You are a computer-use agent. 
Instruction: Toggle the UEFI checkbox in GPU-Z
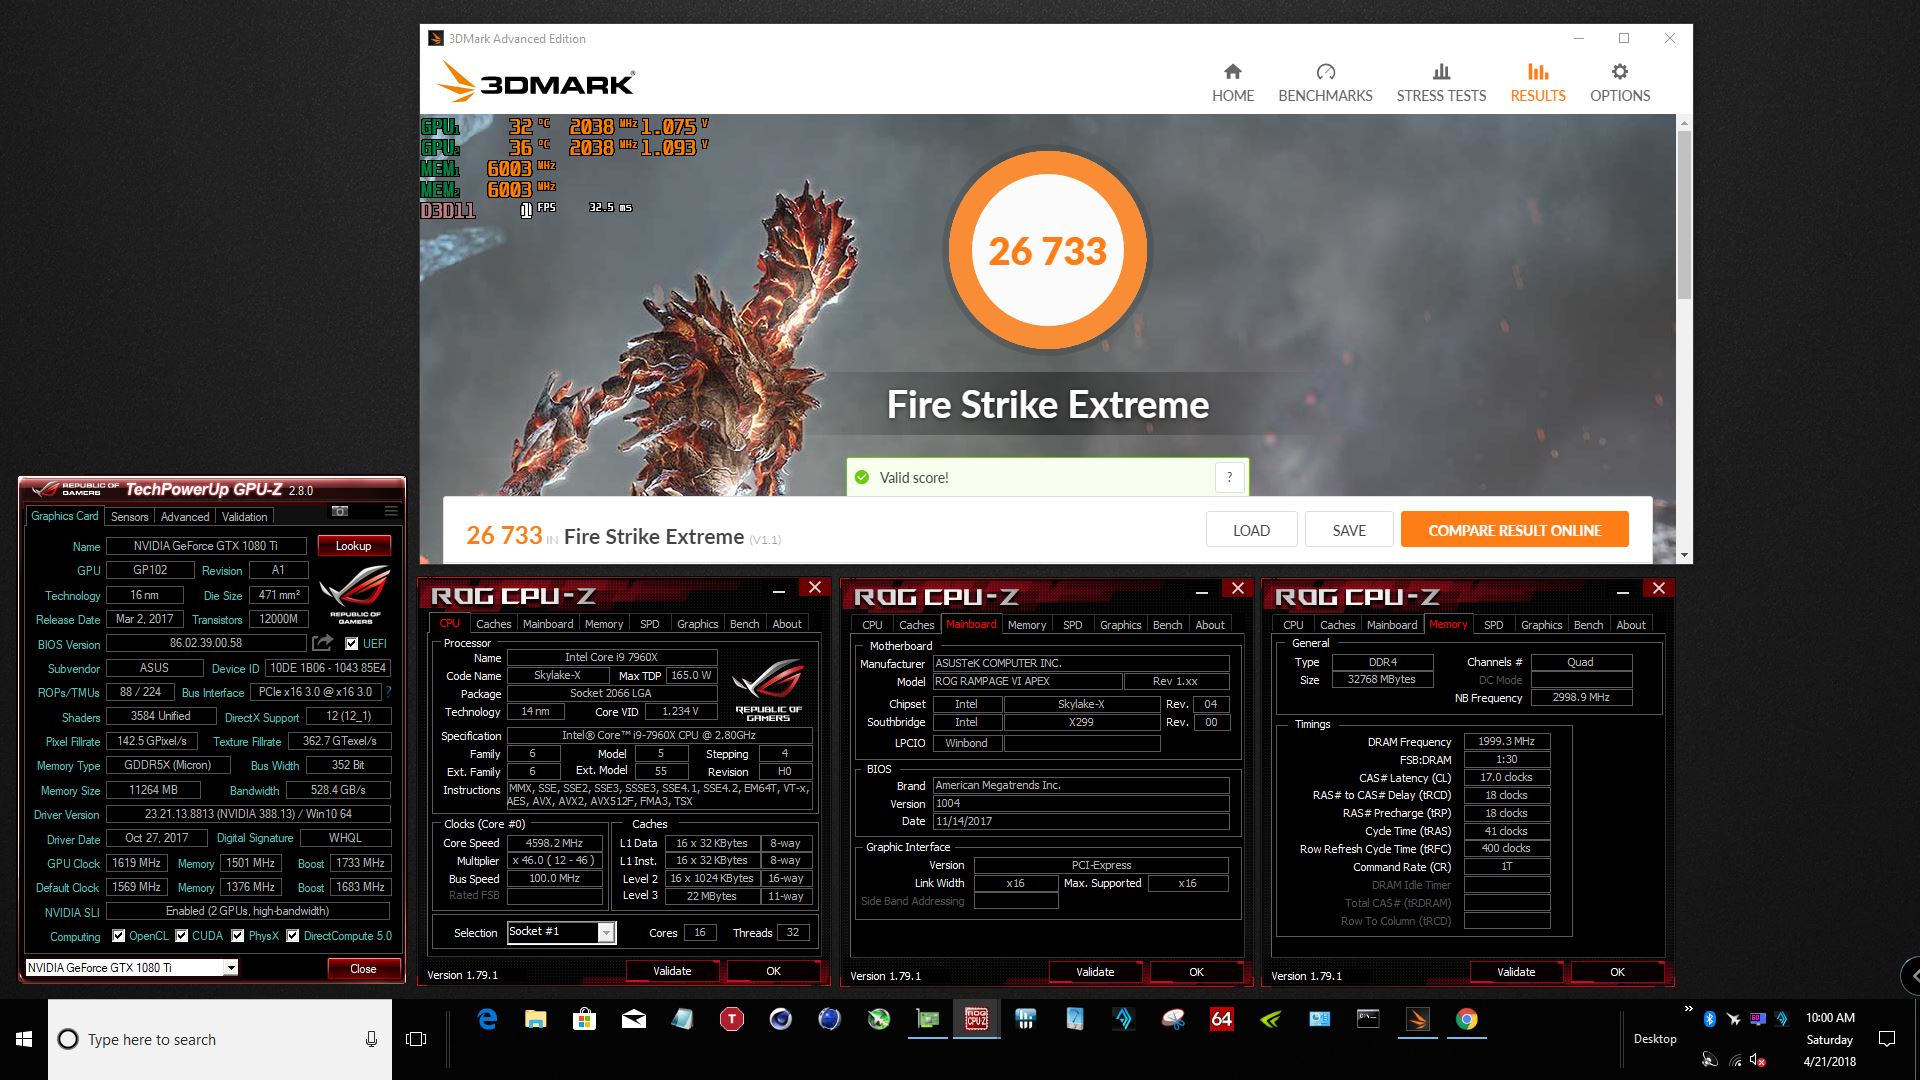pos(352,644)
